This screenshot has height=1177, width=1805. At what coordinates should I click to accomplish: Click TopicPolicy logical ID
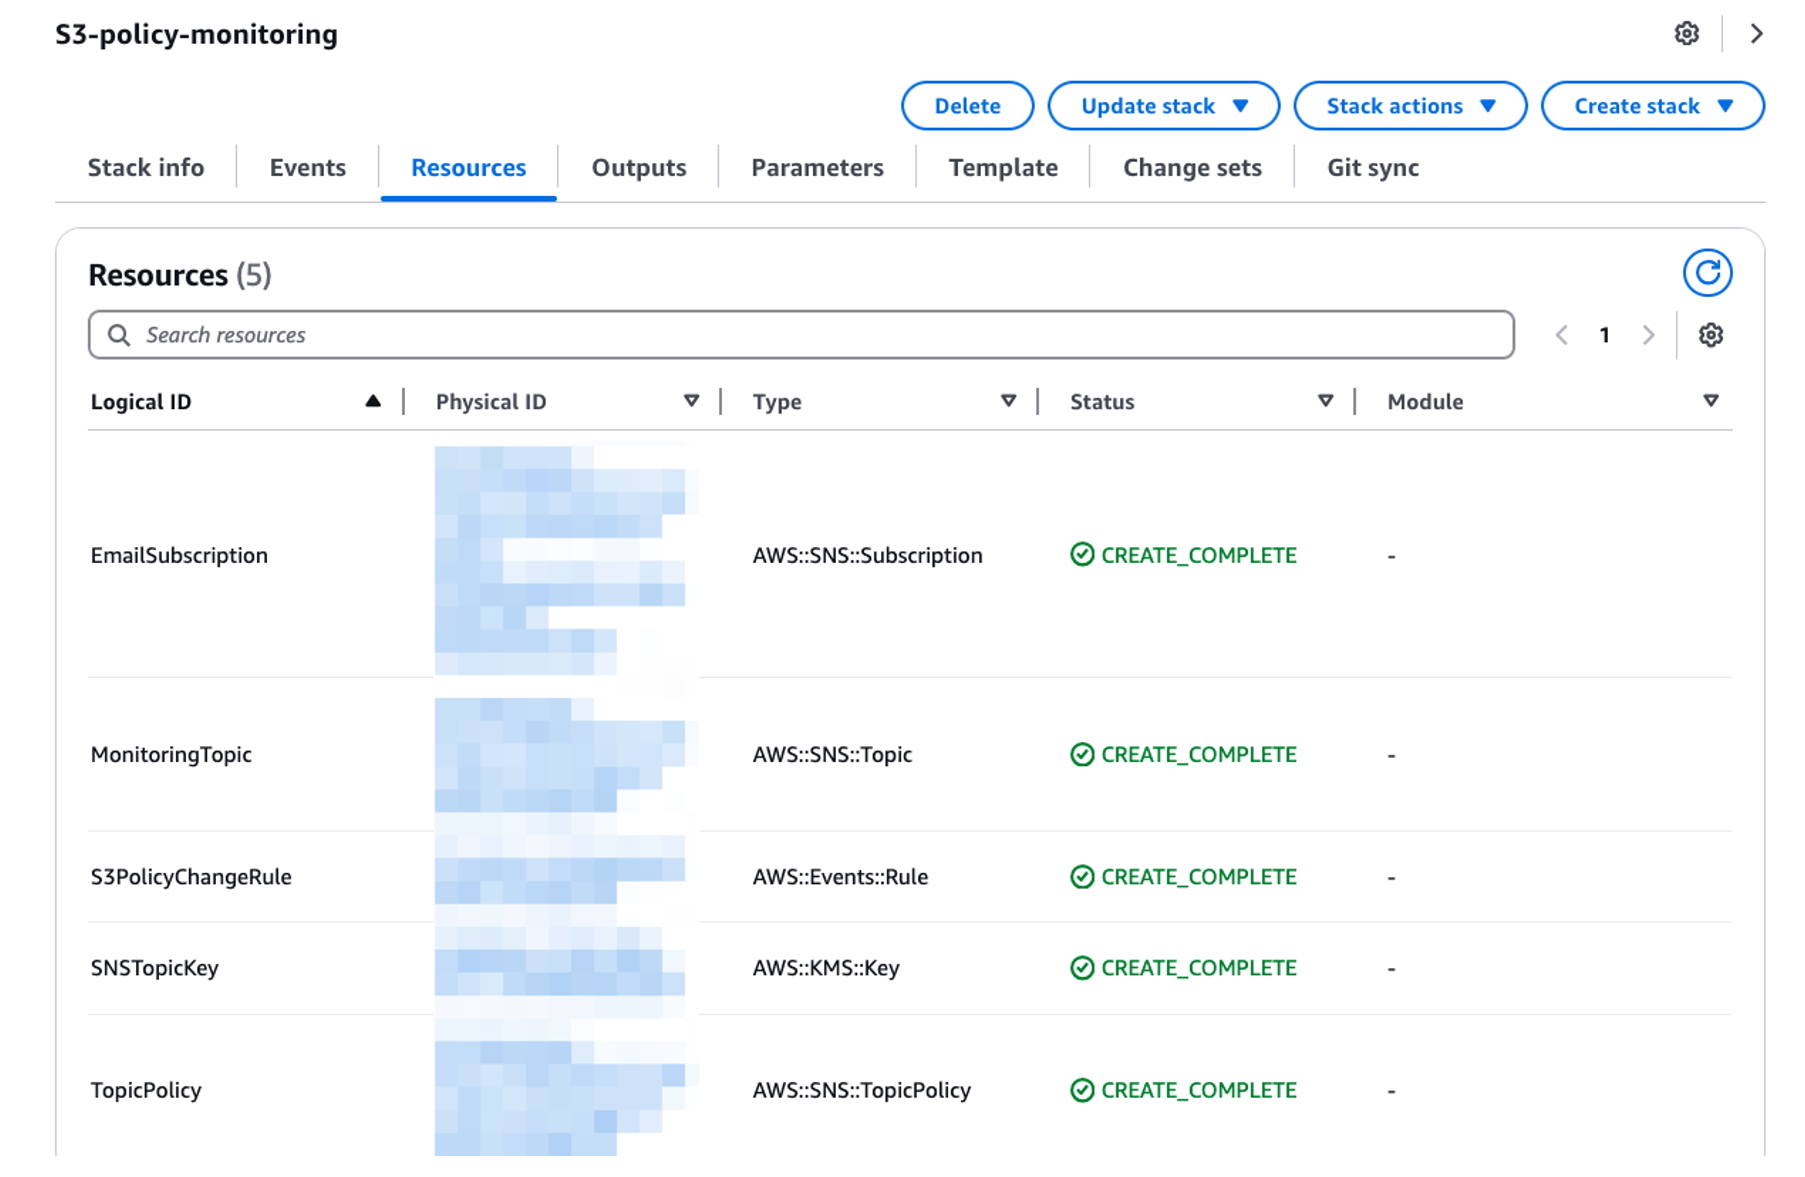click(146, 1090)
